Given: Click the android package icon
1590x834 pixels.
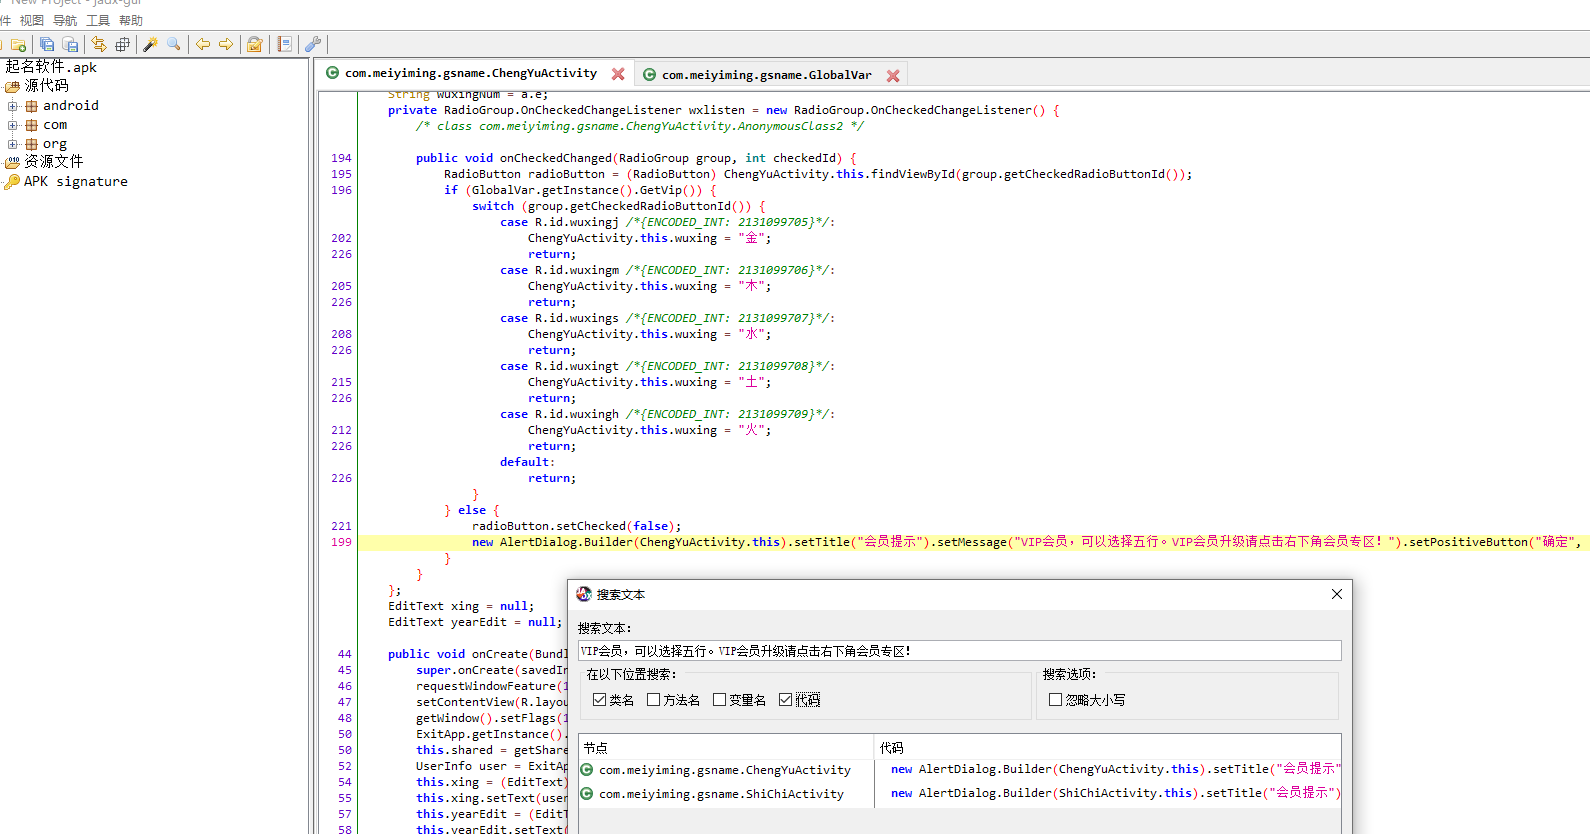Looking at the screenshot, I should click(32, 106).
